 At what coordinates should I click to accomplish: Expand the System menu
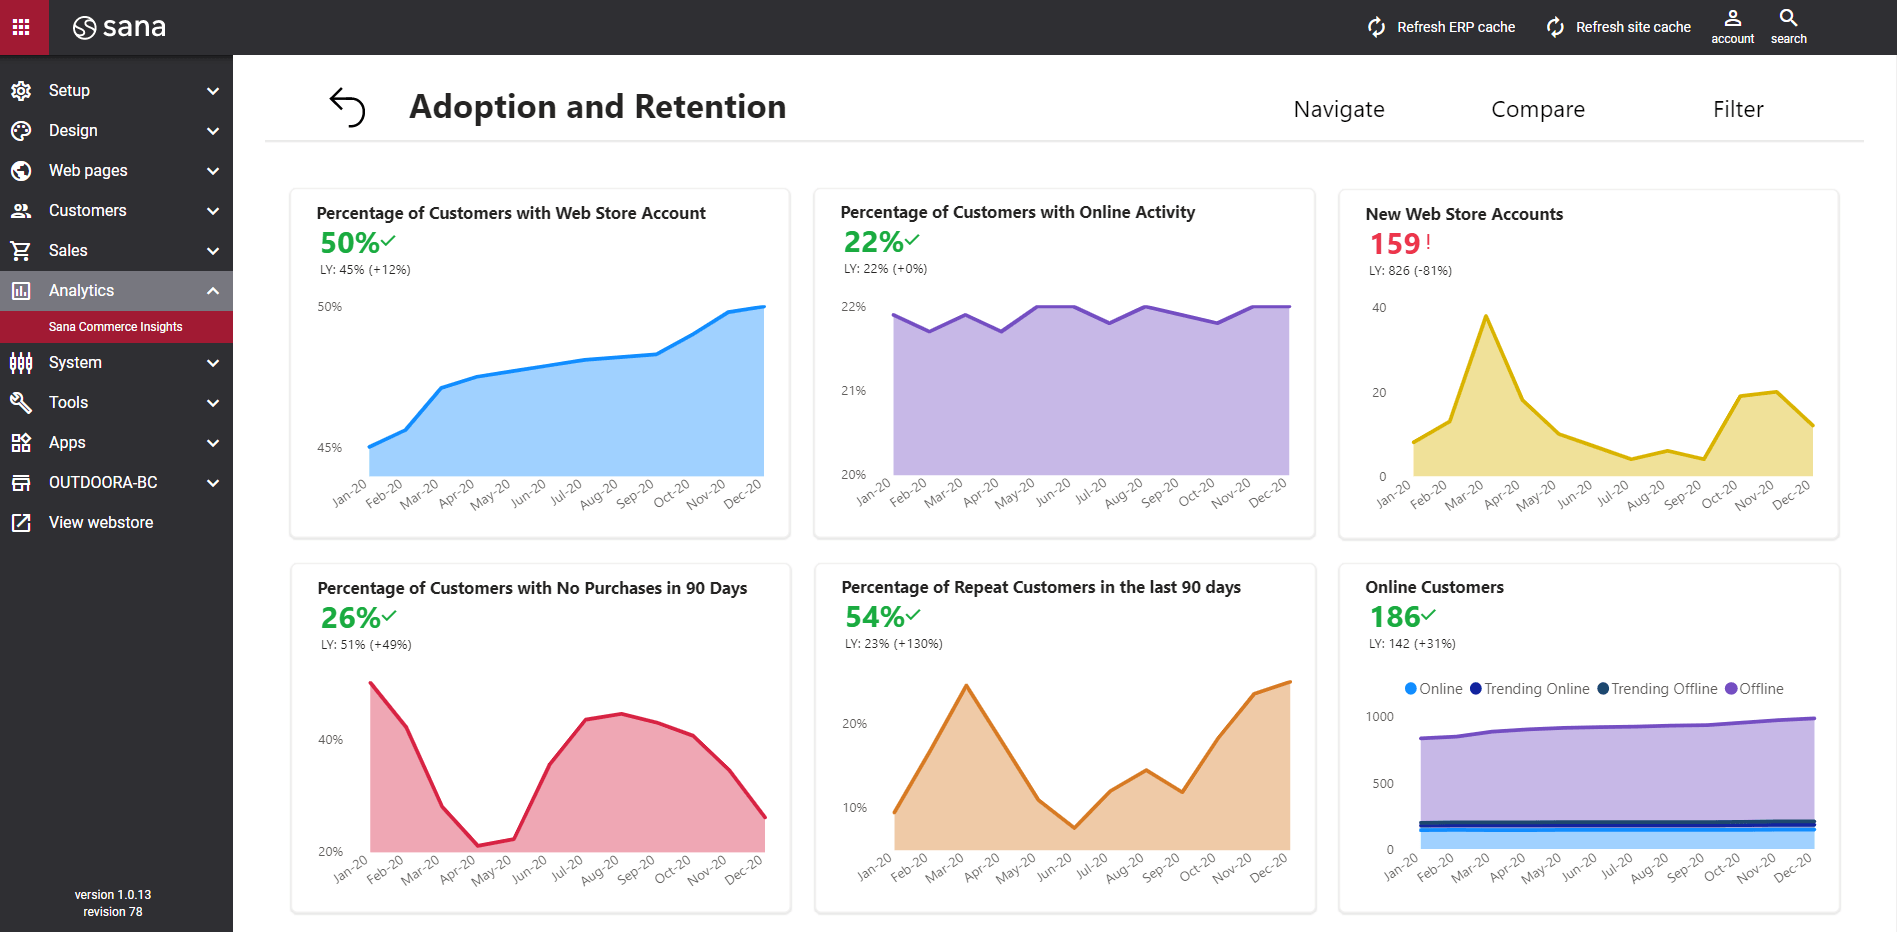click(x=211, y=362)
